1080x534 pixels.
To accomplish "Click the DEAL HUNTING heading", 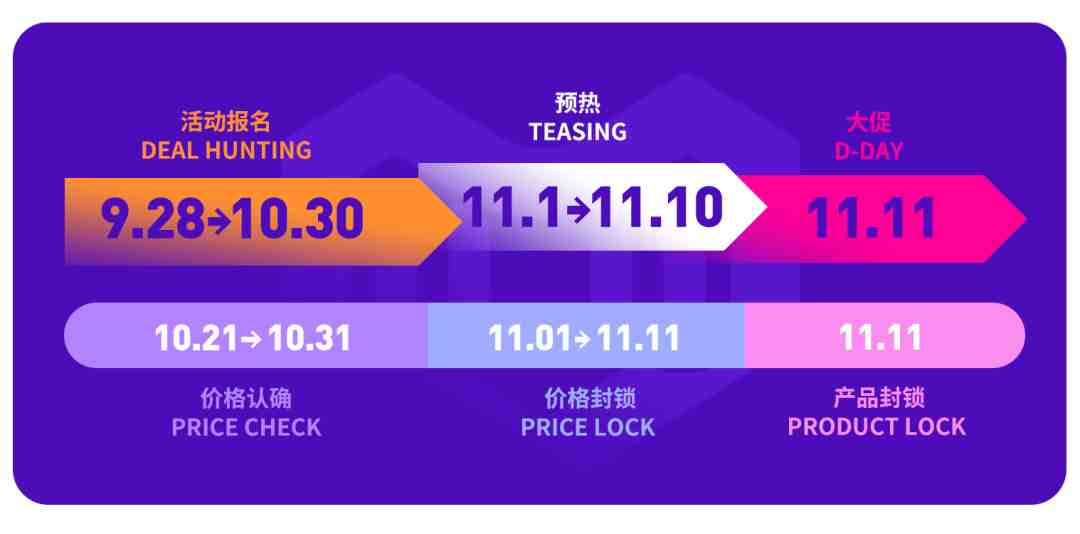I will [x=226, y=150].
